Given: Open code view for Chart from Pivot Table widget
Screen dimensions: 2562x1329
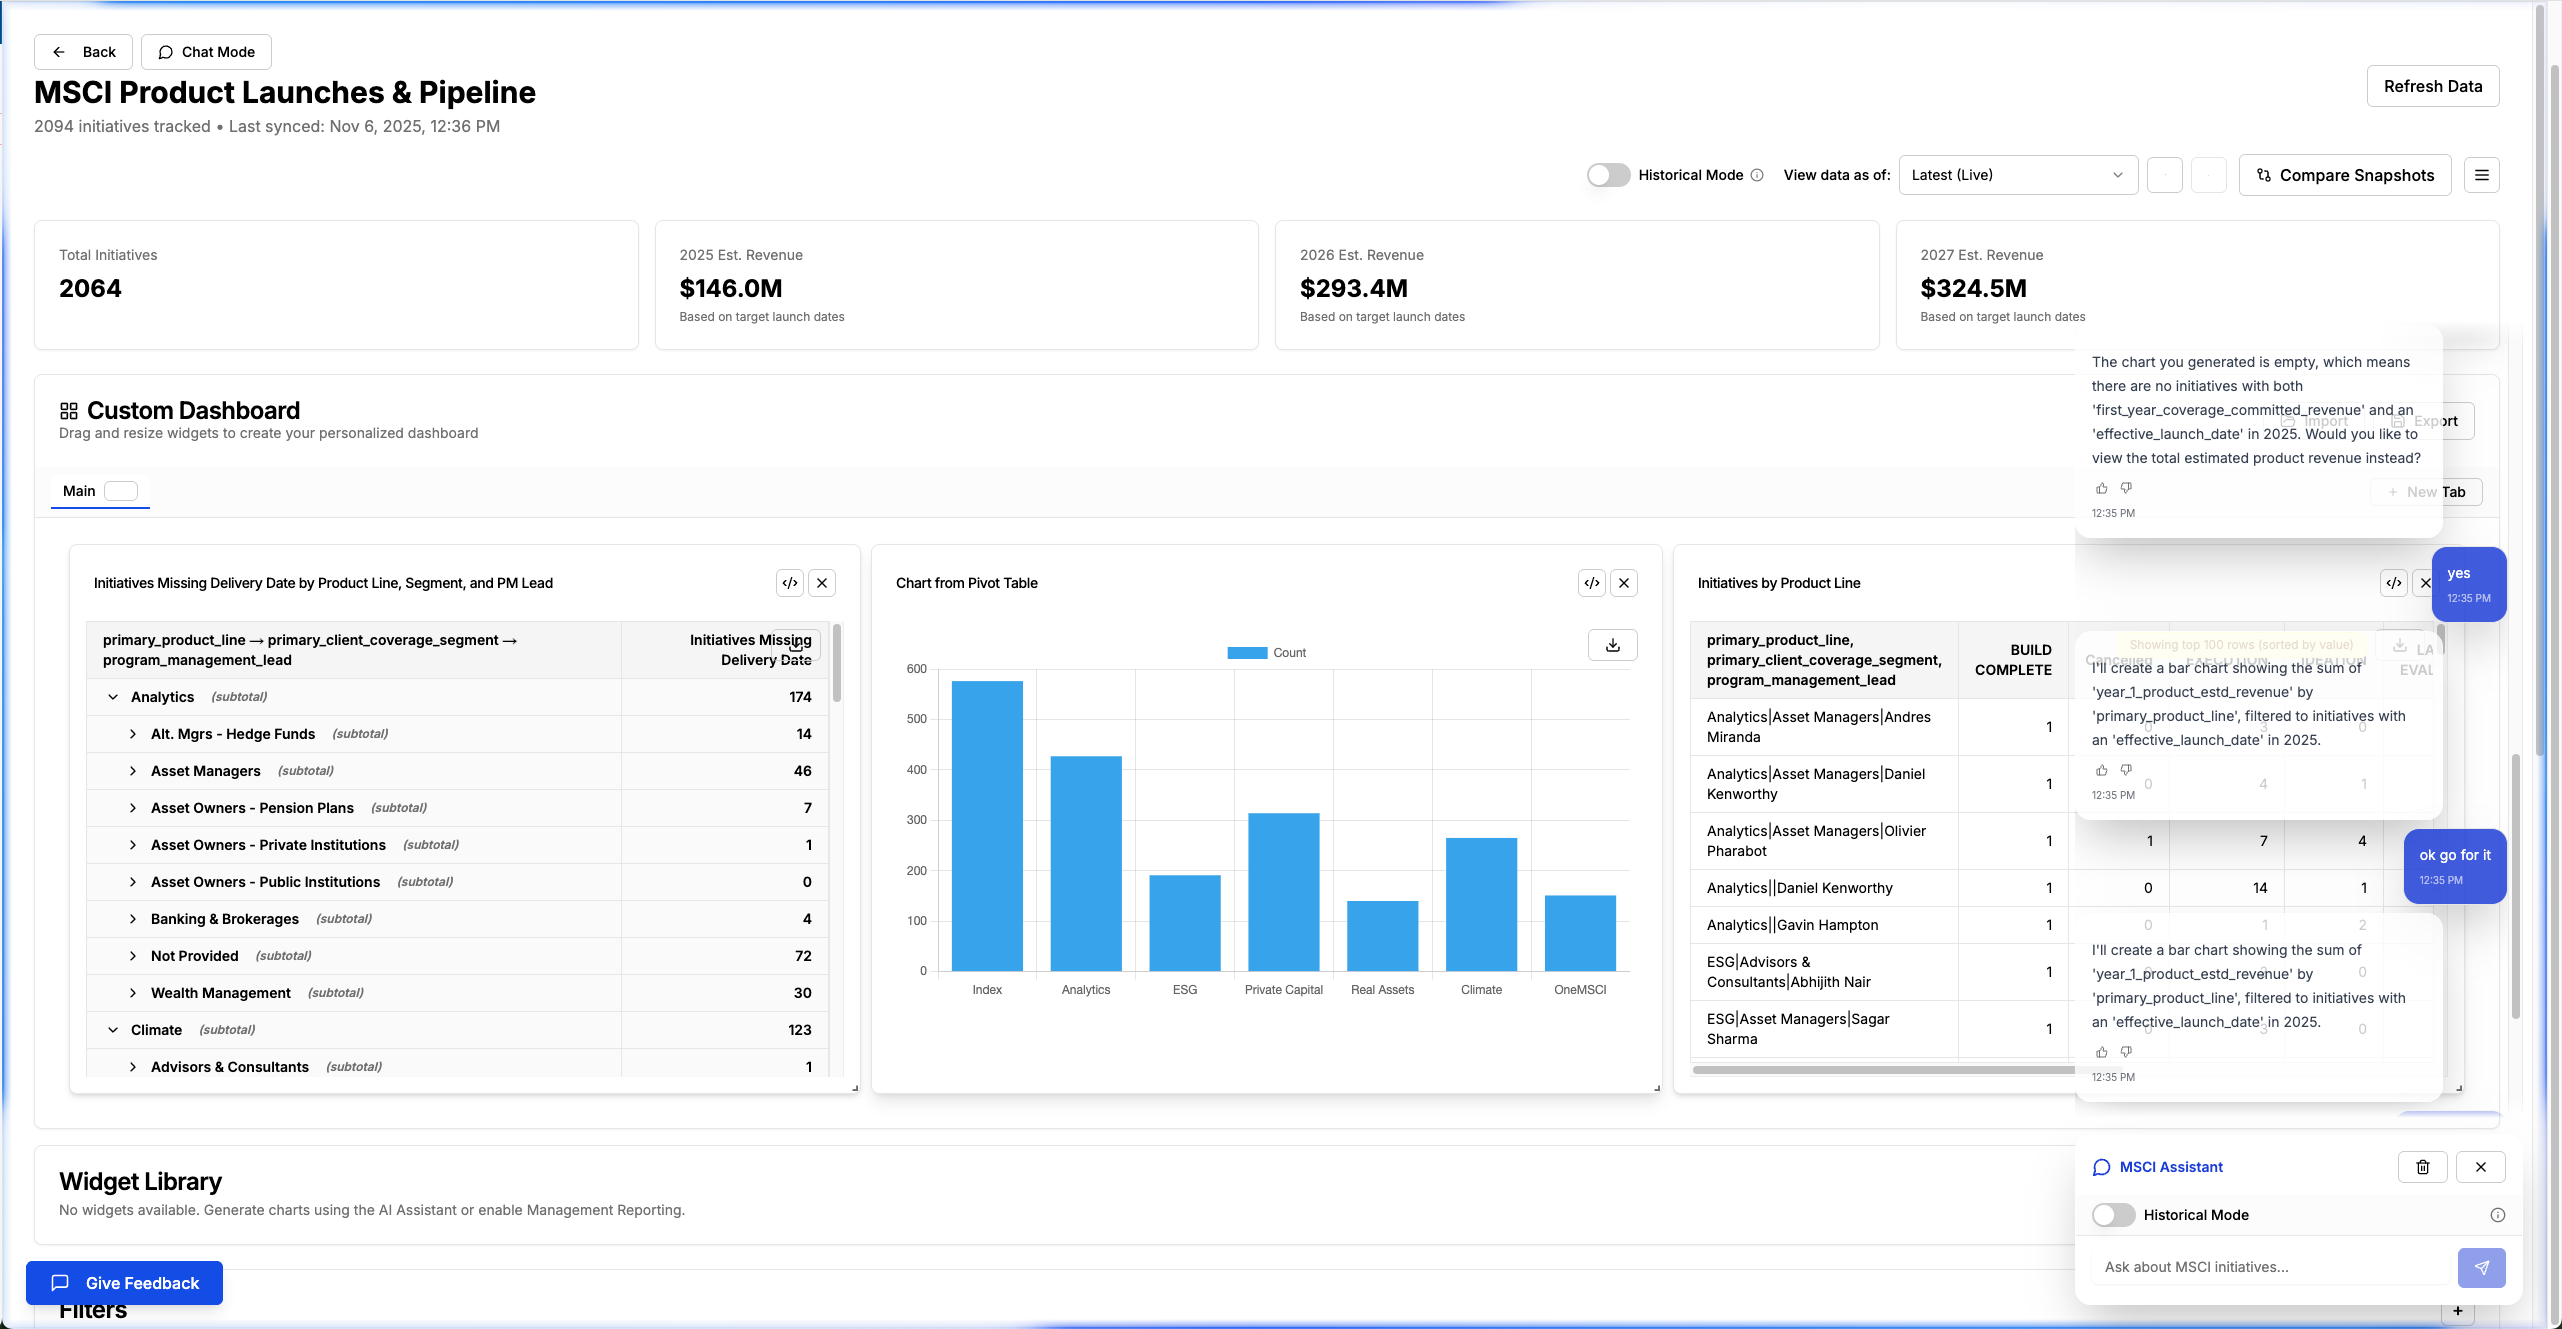Looking at the screenshot, I should [1591, 583].
